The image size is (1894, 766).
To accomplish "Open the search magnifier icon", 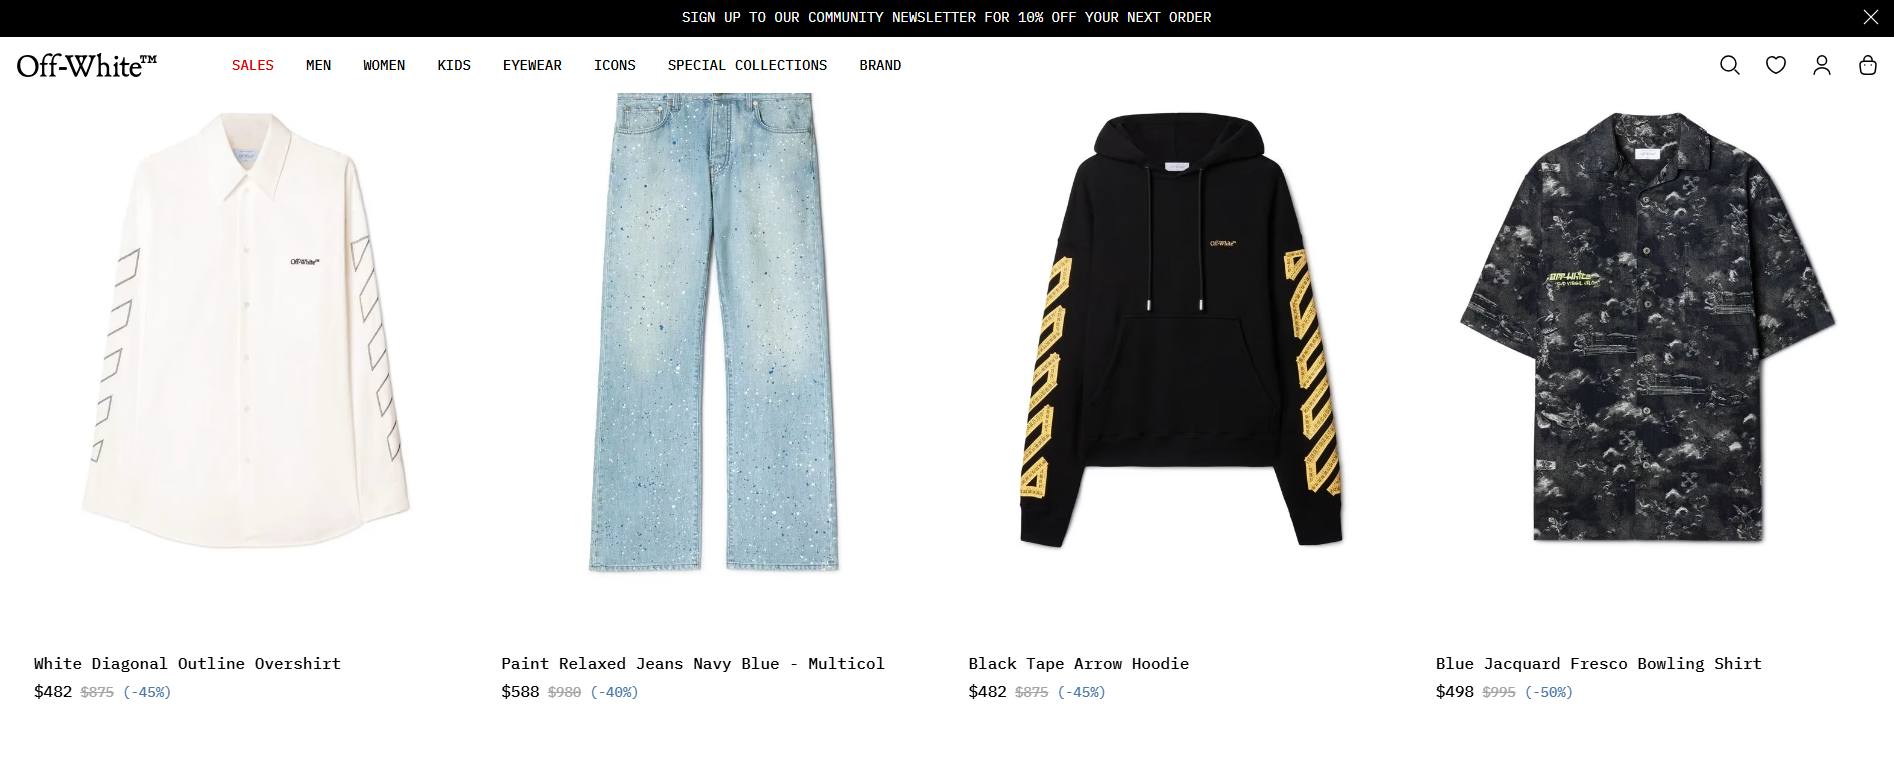I will pos(1730,65).
